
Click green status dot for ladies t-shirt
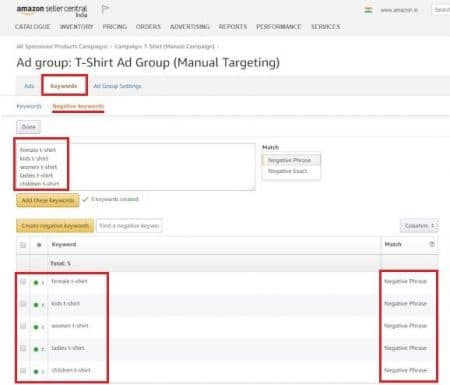(x=36, y=349)
